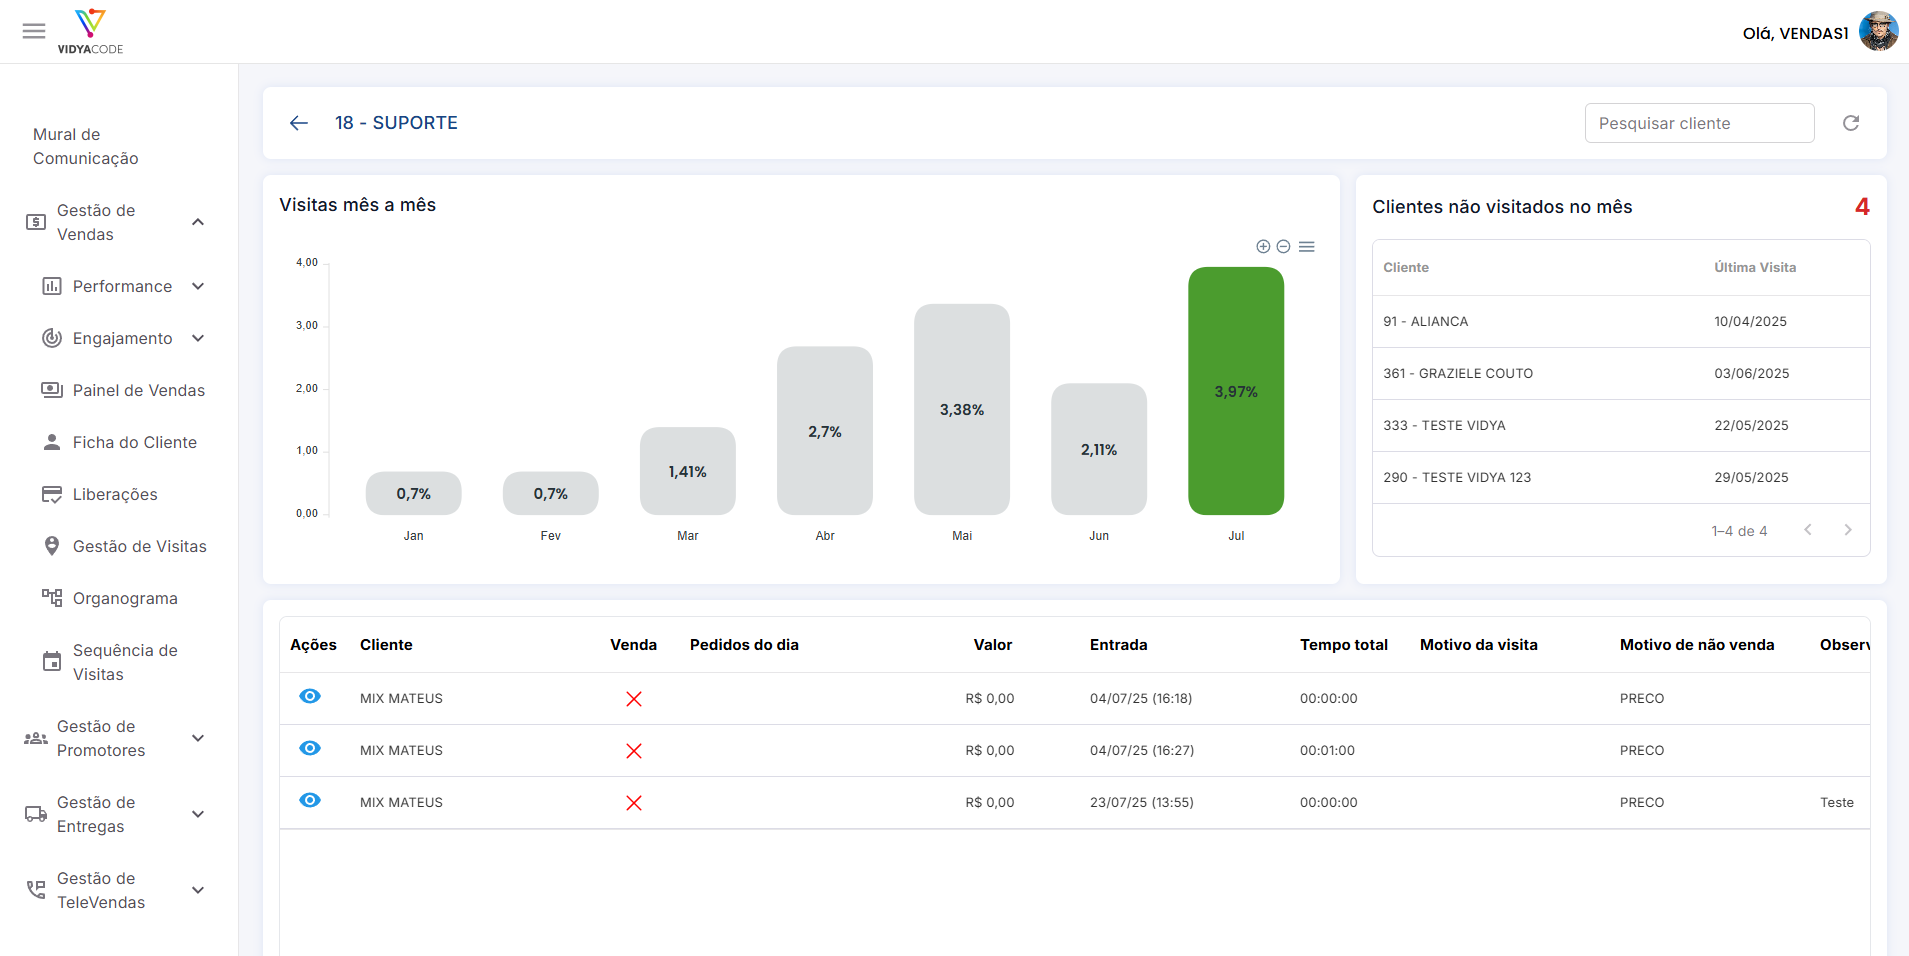1909x956 pixels.
Task: Click the green Jul bar in chart
Action: pyautogui.click(x=1236, y=391)
